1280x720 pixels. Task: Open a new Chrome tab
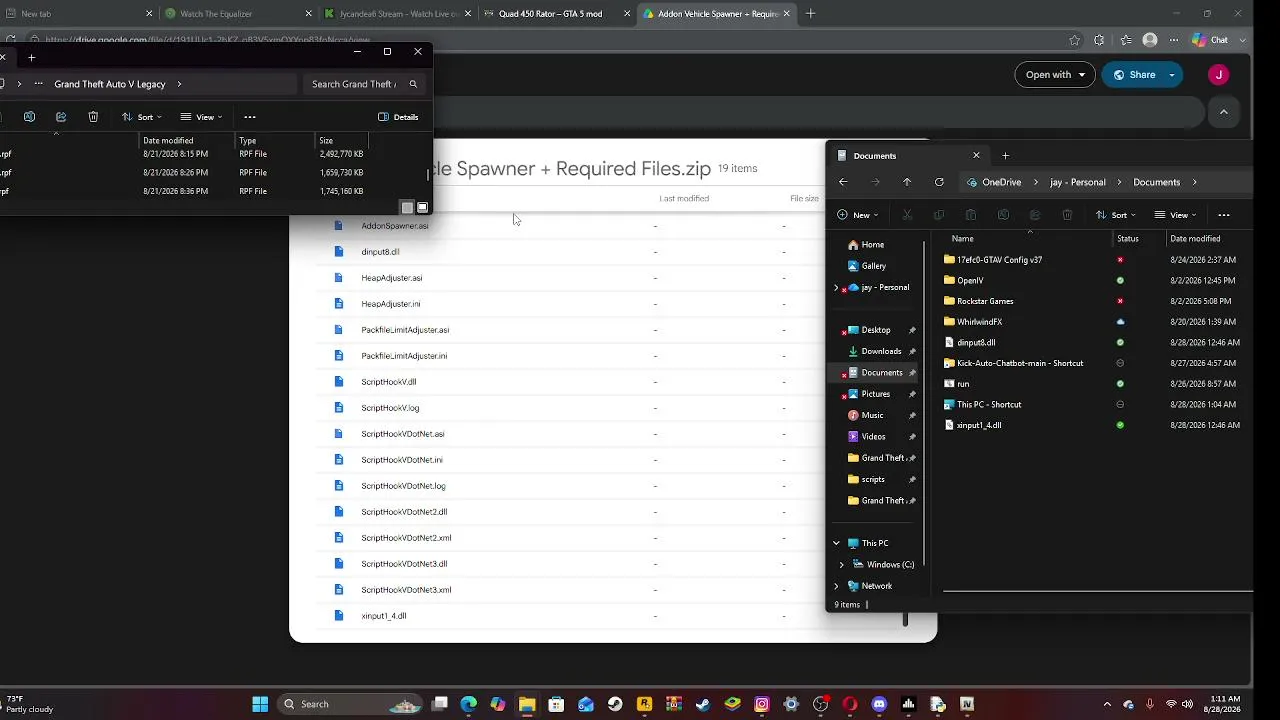pyautogui.click(x=811, y=14)
